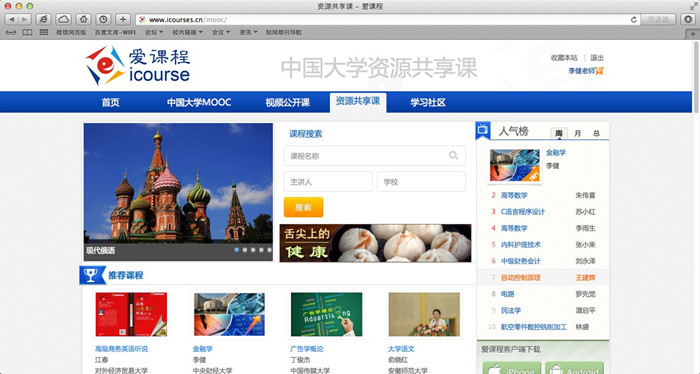700x374 pixels.
Task: Click the Safari back arrow button
Action: (12, 20)
